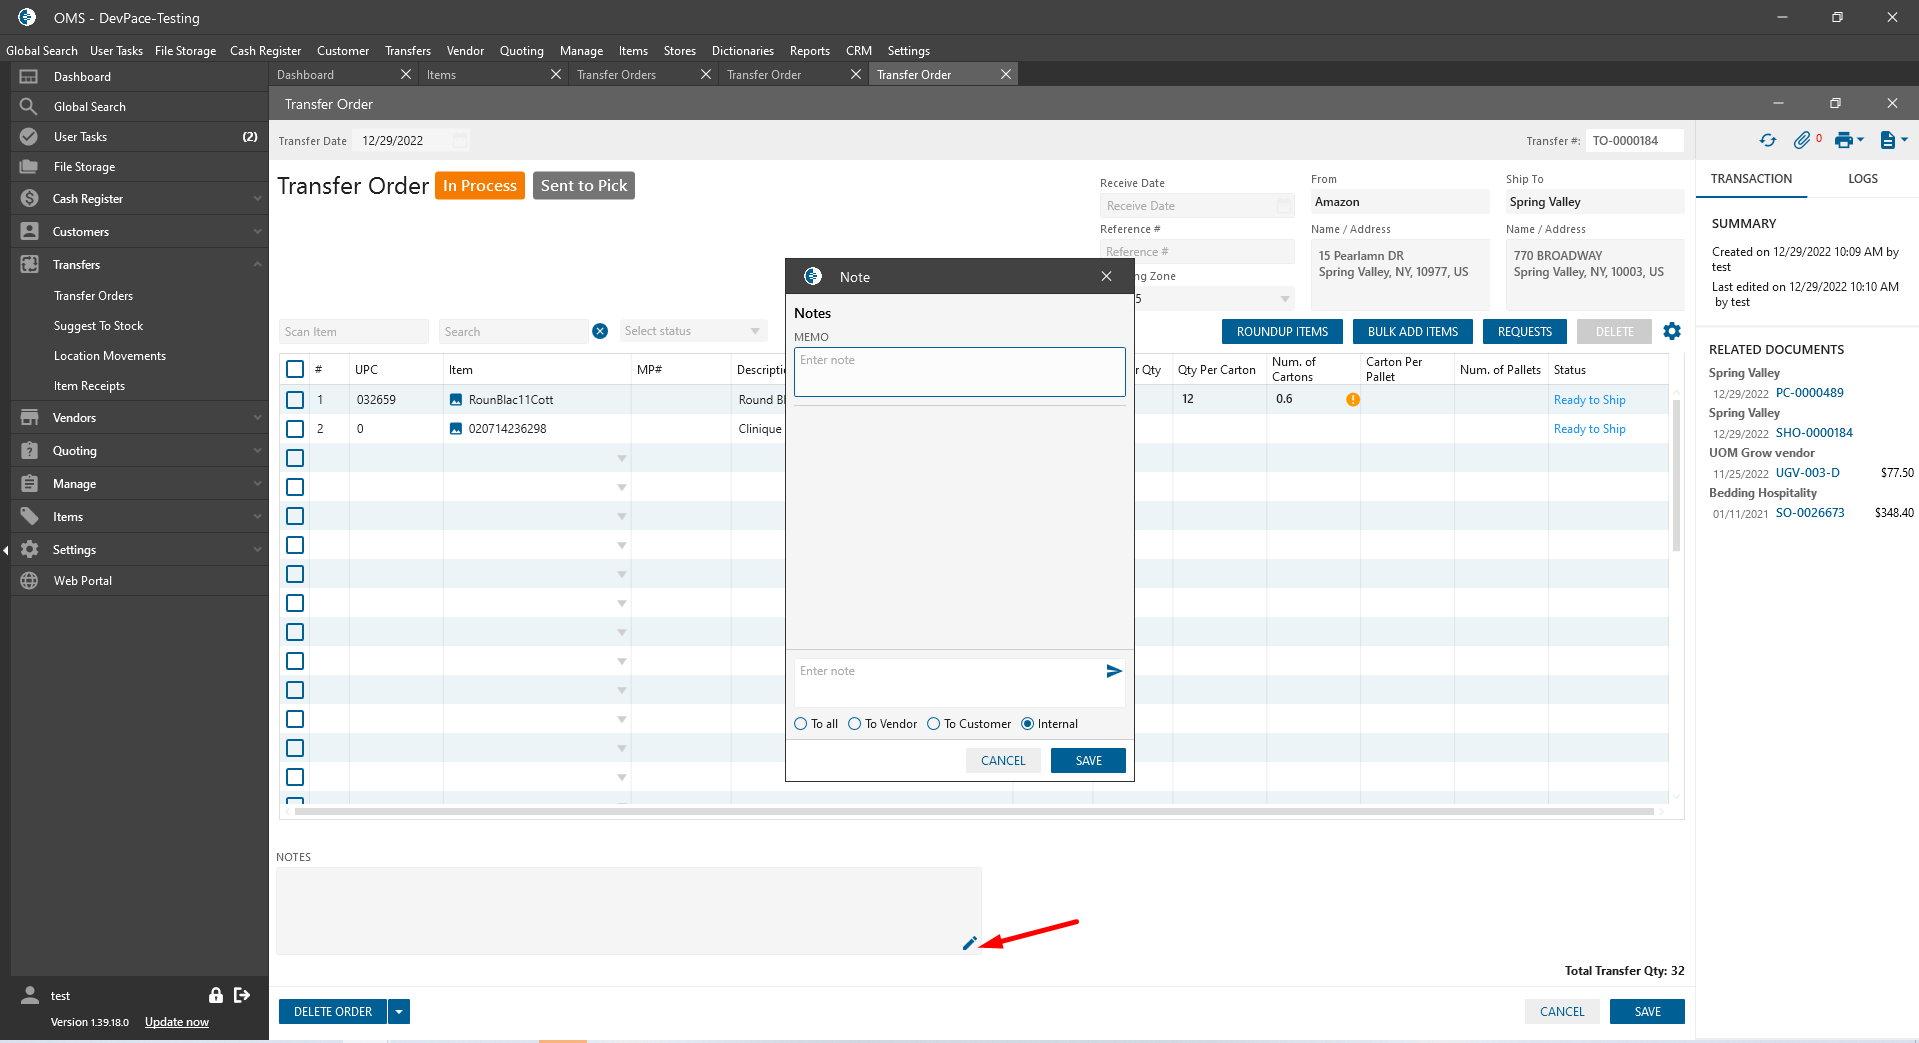Click the Quoting sidebar icon
The image size is (1919, 1043).
point(29,450)
